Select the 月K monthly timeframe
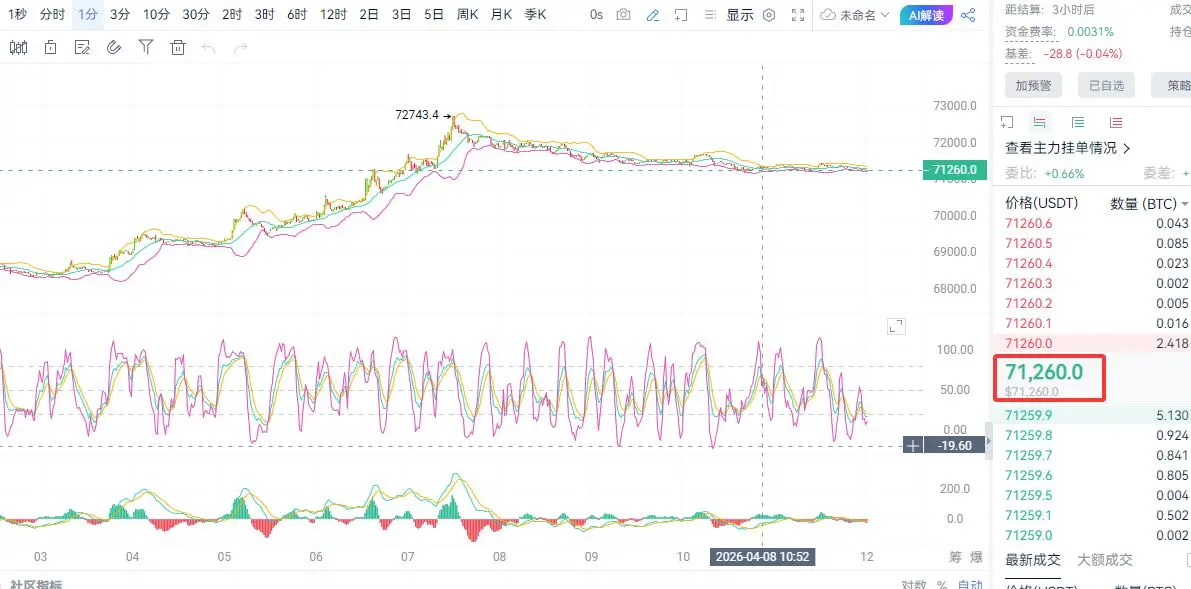The height and width of the screenshot is (589, 1191). (501, 14)
